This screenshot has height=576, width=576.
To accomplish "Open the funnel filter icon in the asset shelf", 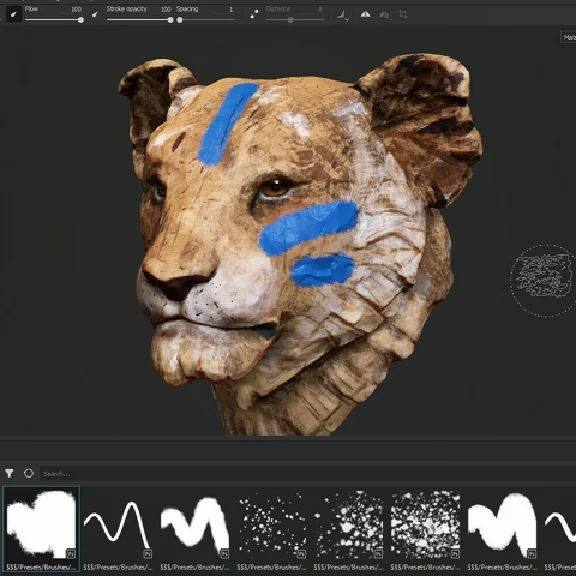I will (9, 473).
